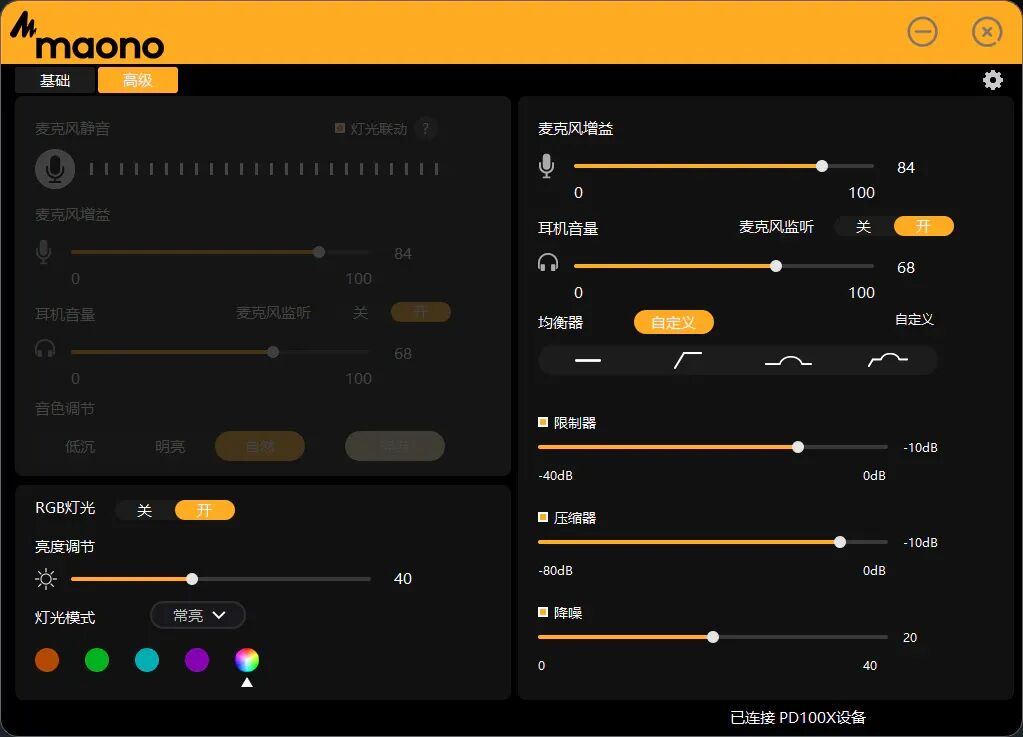Open the 常亮 light mode dropdown
The height and width of the screenshot is (737, 1023).
[x=198, y=615]
